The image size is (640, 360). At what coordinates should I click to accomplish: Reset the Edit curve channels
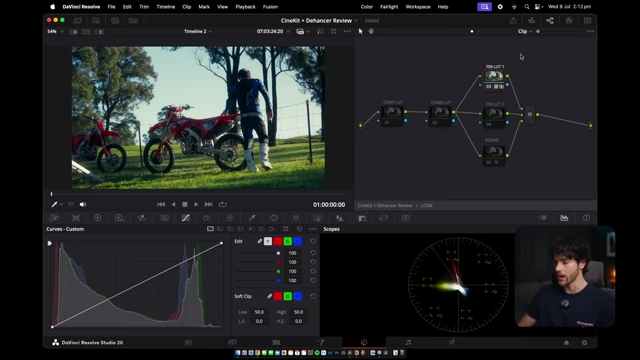point(313,241)
